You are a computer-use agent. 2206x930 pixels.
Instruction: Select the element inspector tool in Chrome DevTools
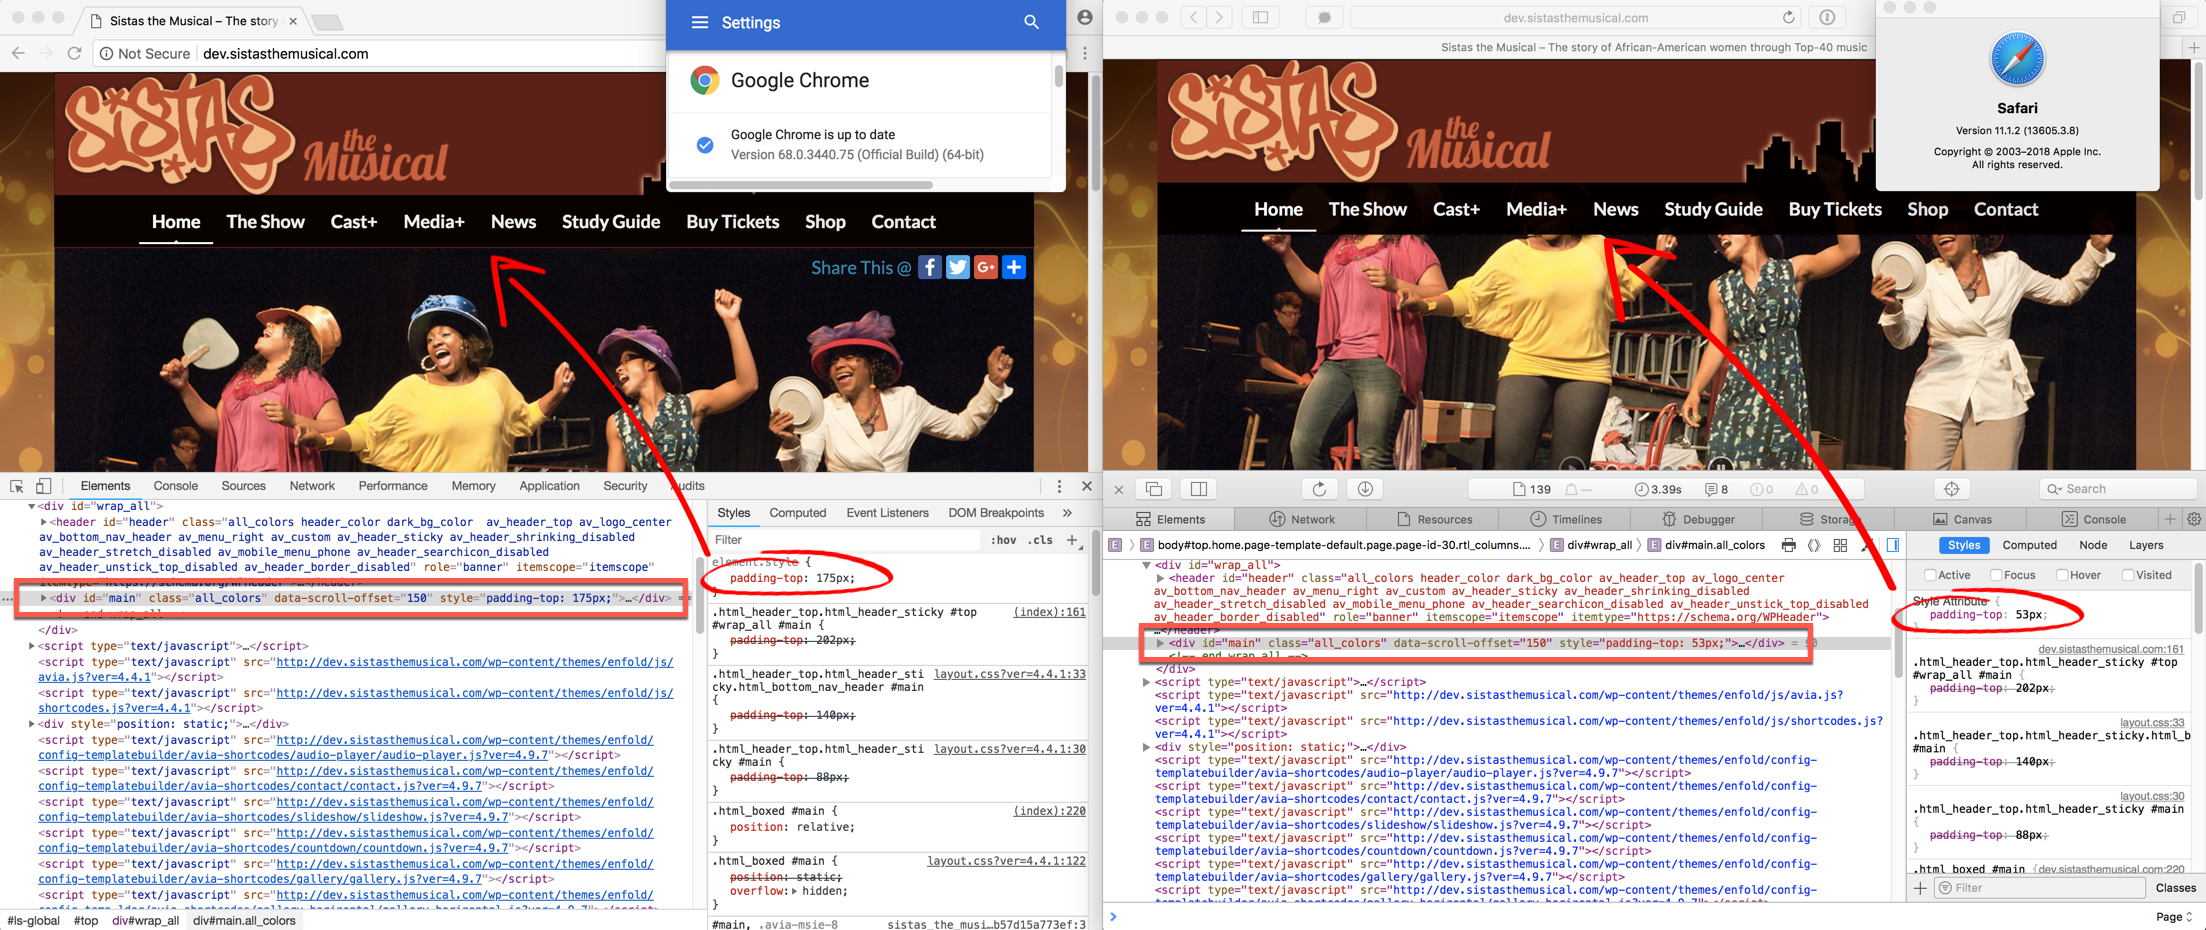click(17, 486)
